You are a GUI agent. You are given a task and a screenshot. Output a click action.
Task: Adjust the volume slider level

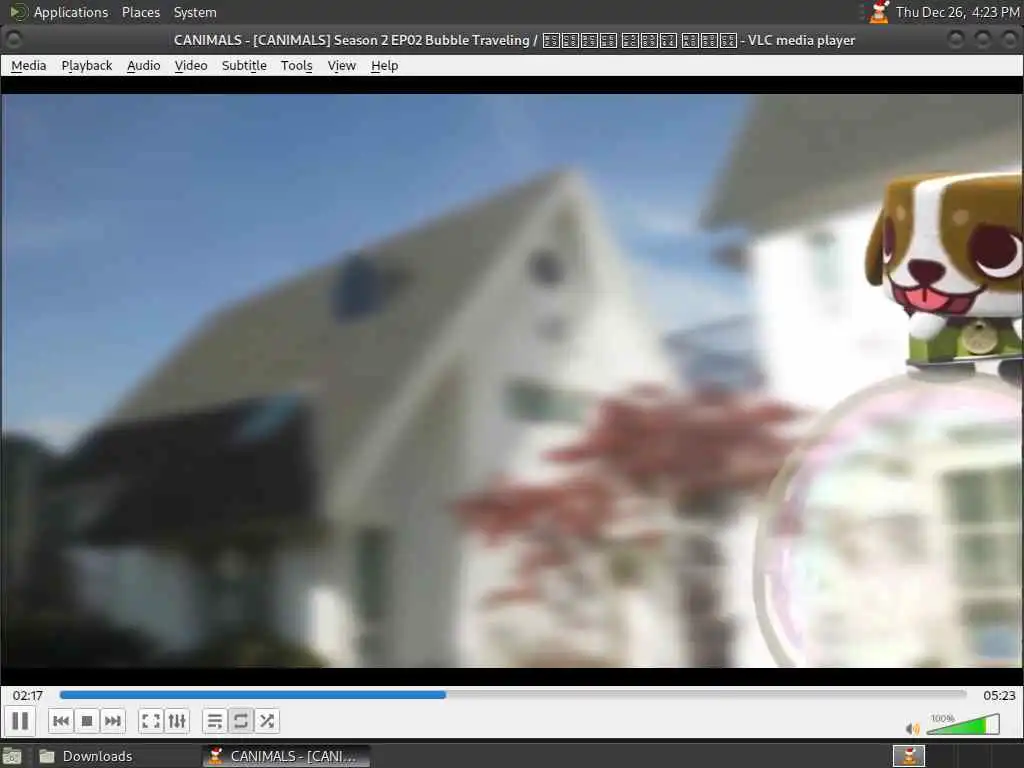[x=963, y=725]
